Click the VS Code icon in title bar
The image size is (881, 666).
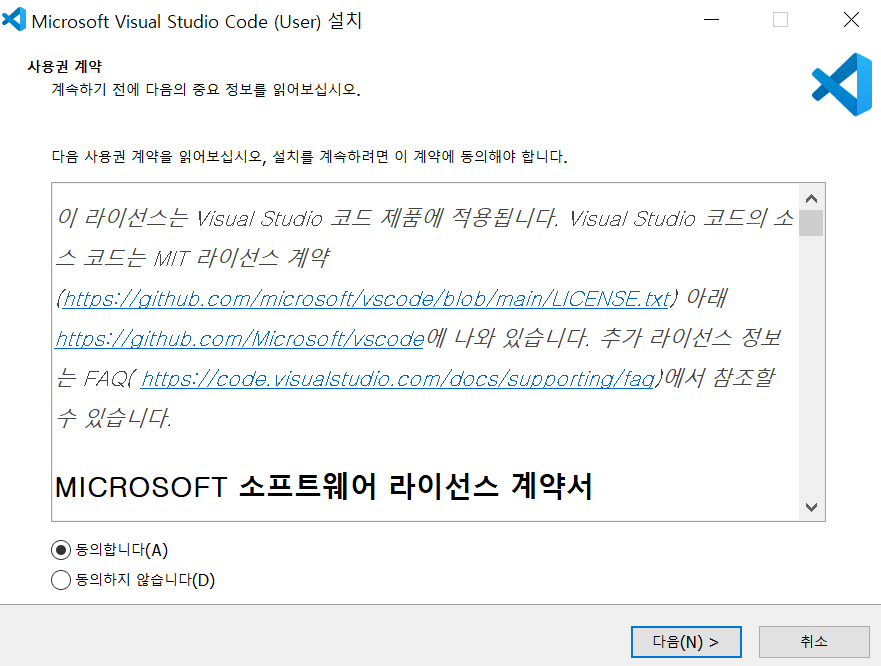(14, 20)
